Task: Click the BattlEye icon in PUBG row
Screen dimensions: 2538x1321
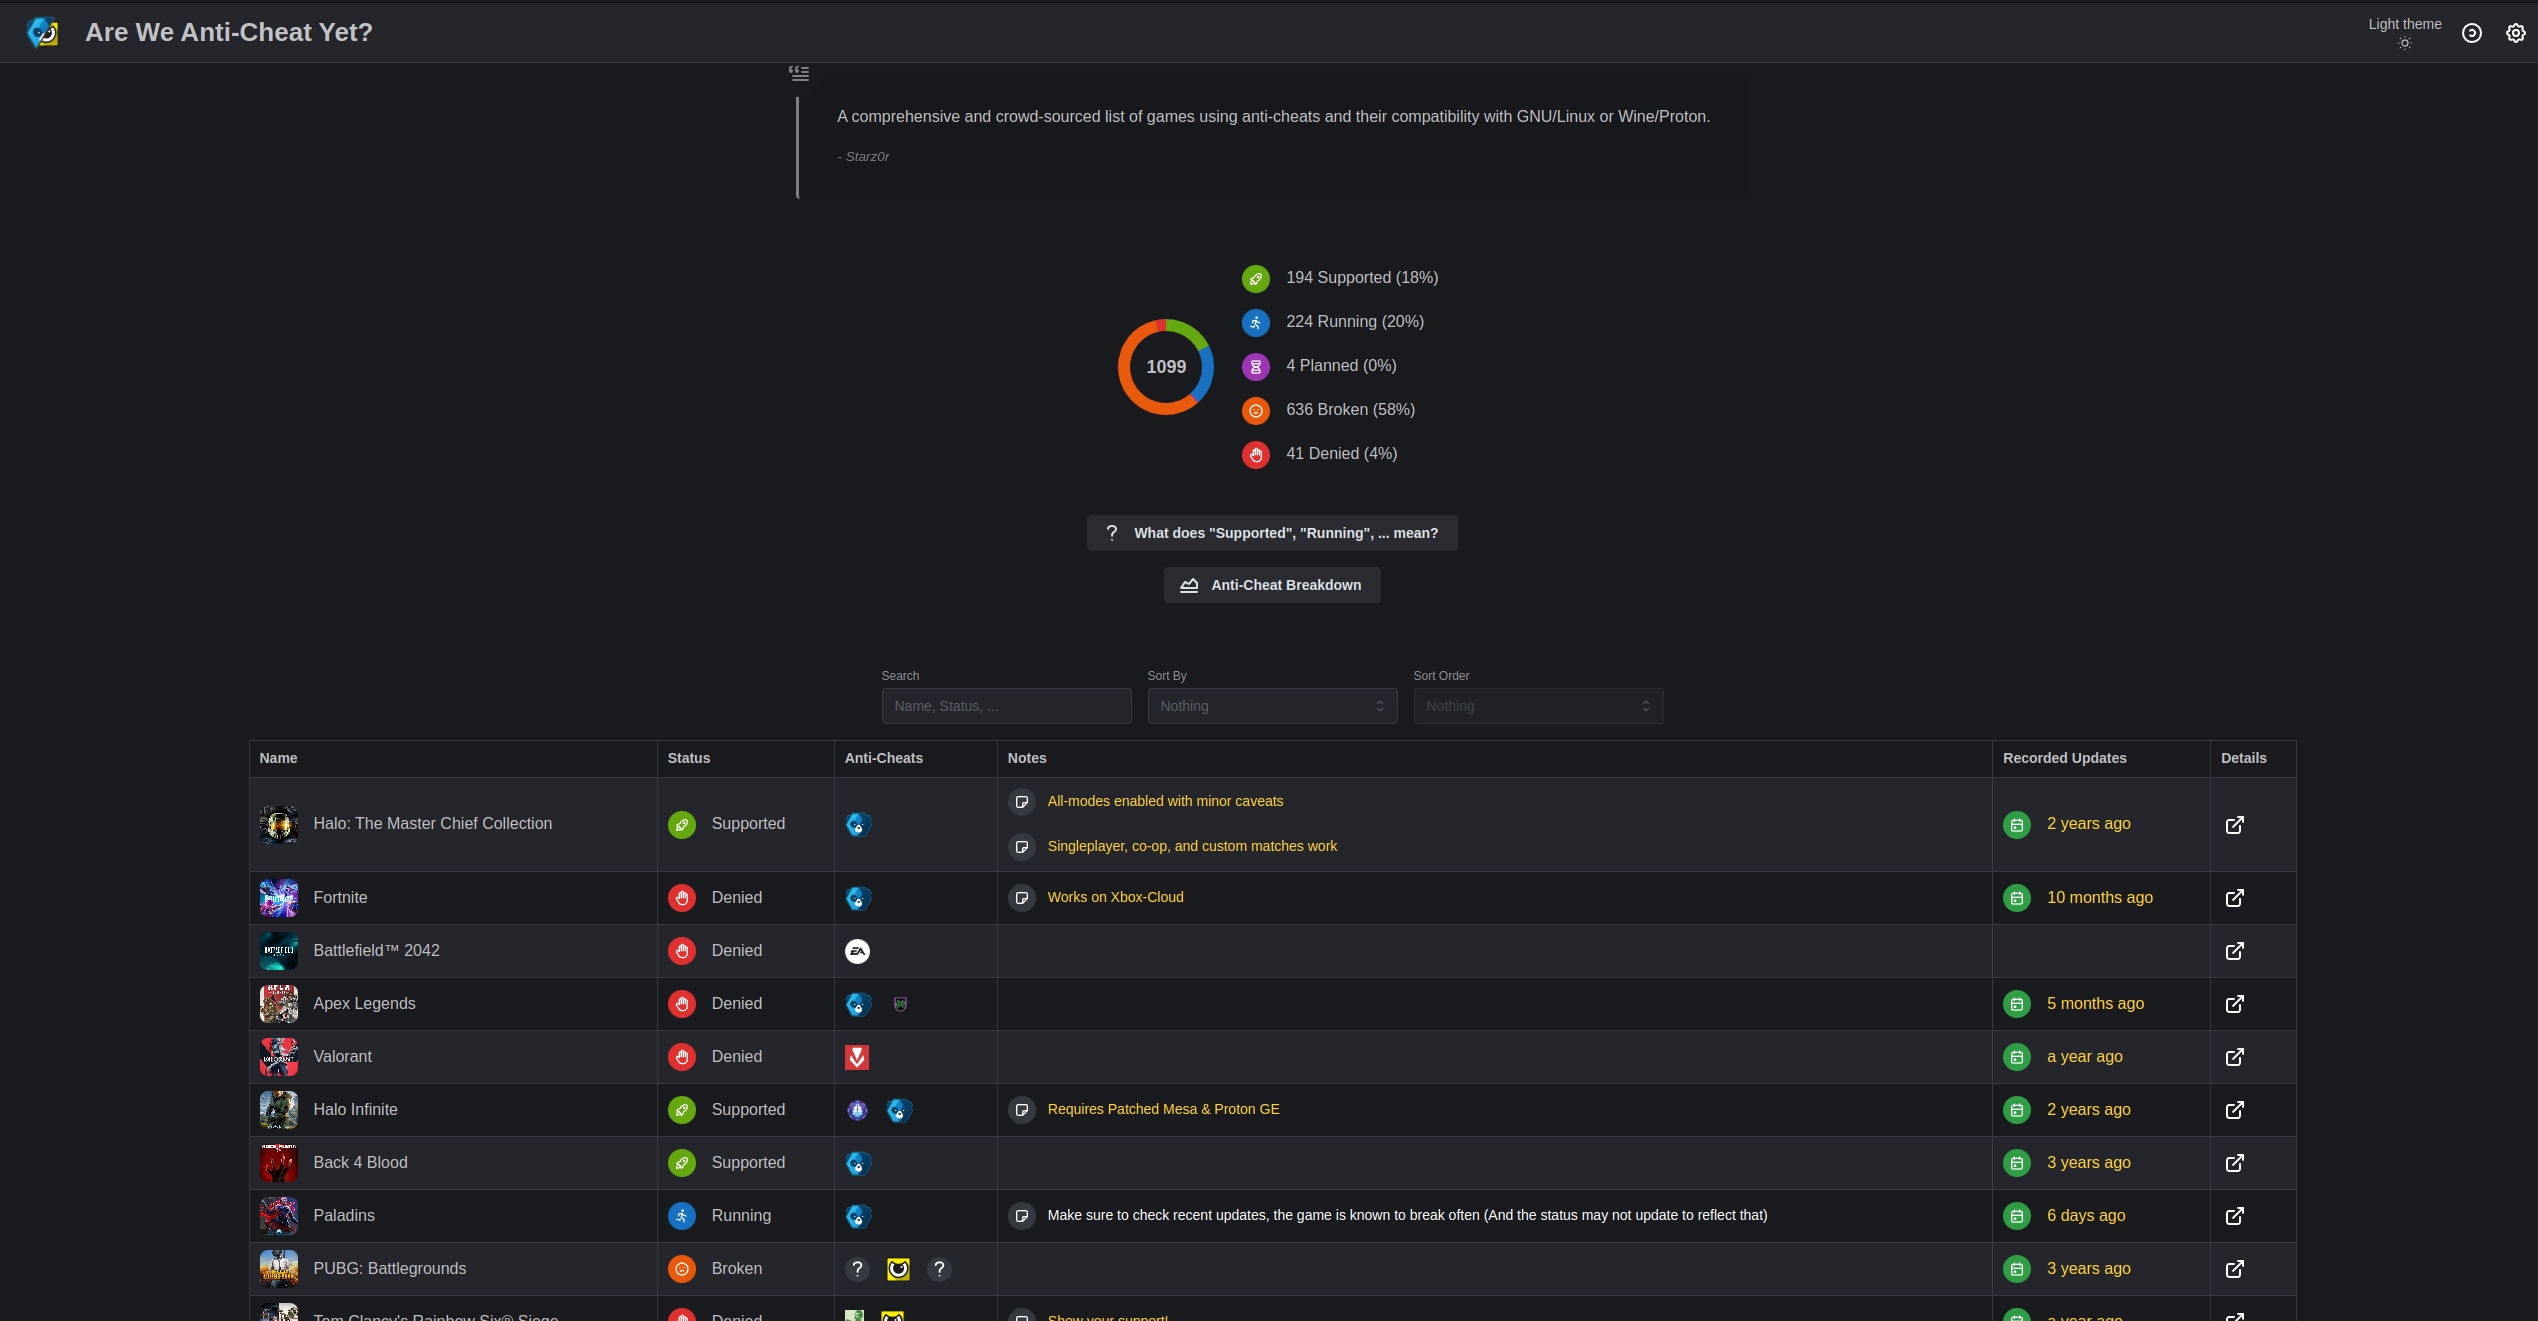Action: point(898,1269)
